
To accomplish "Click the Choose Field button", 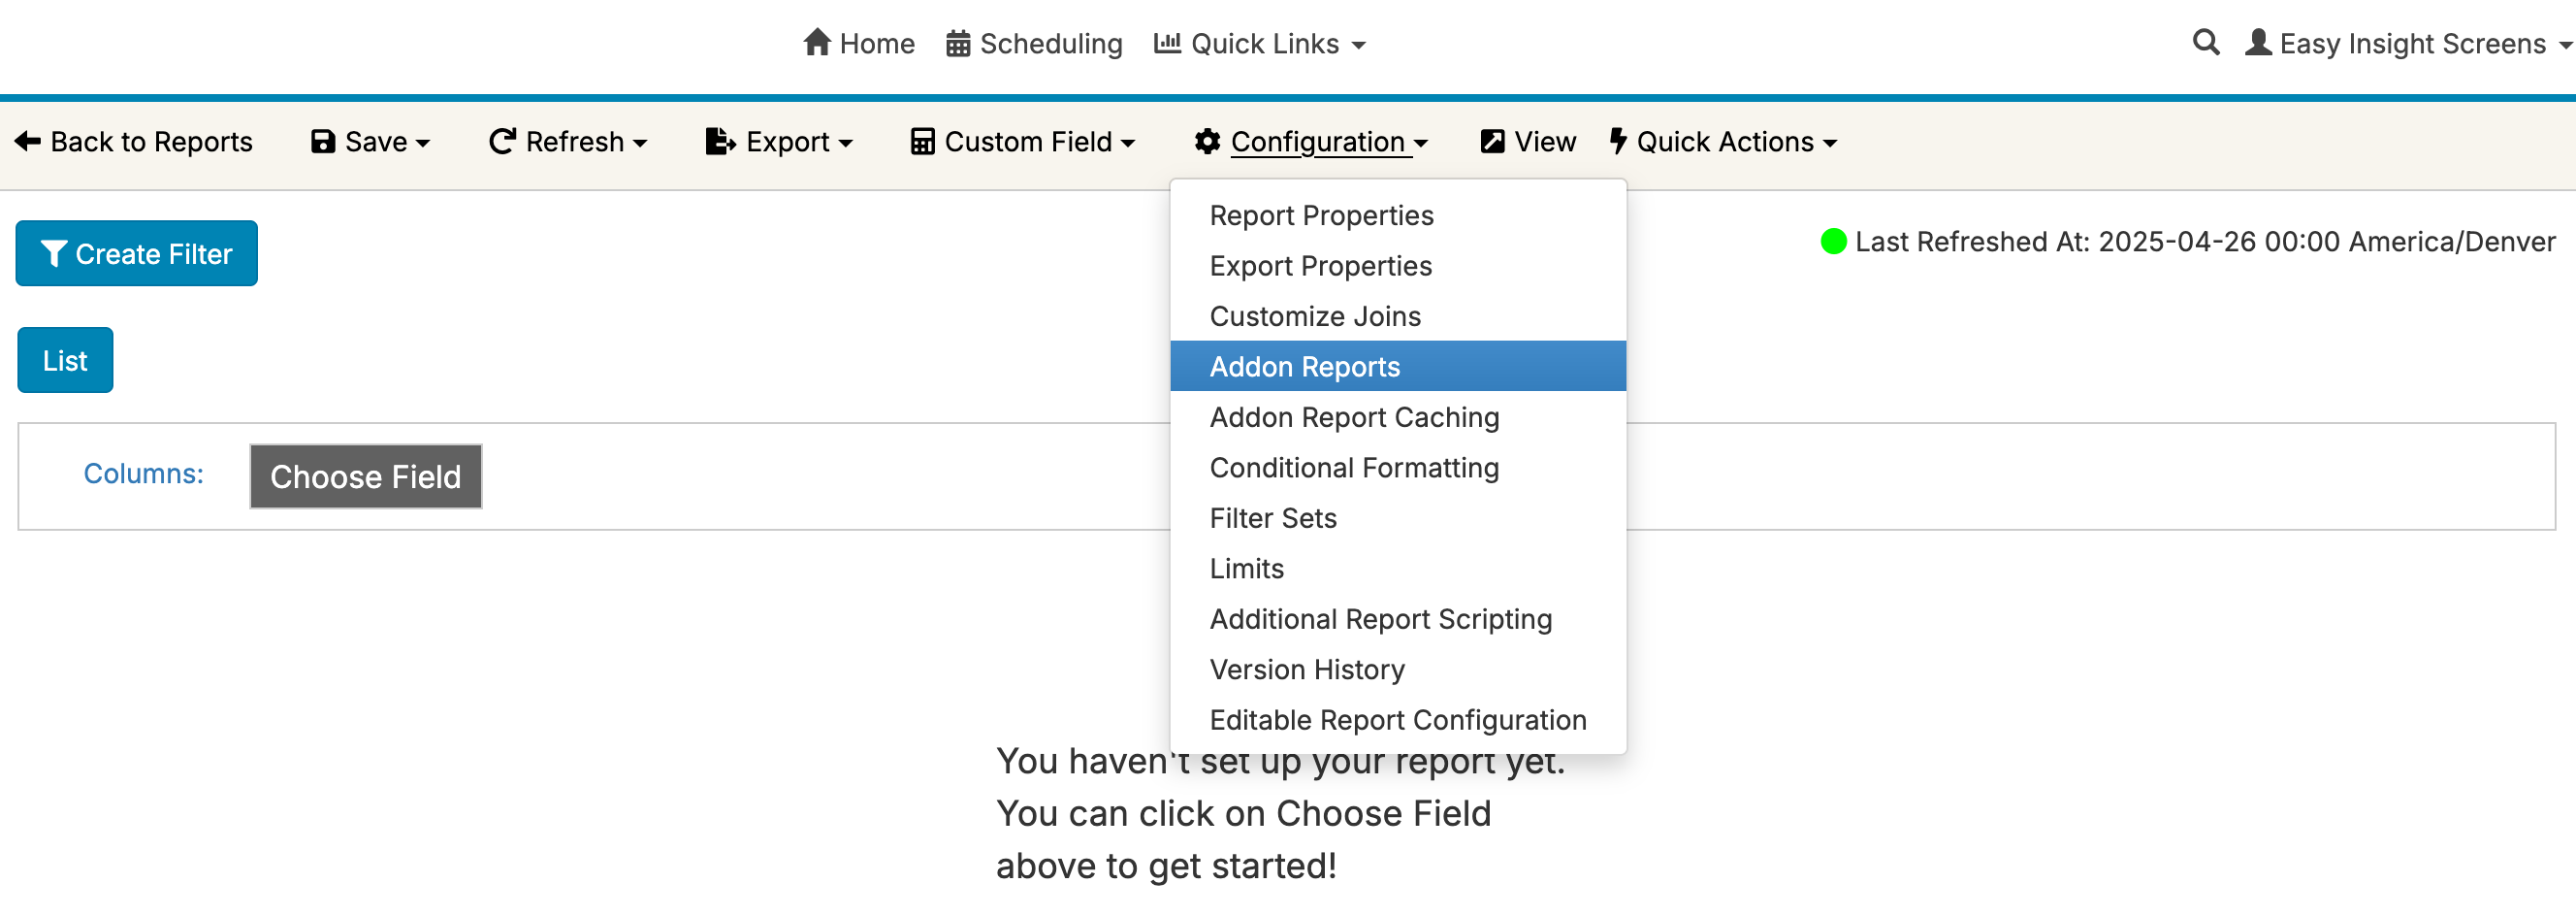I will [x=365, y=477].
